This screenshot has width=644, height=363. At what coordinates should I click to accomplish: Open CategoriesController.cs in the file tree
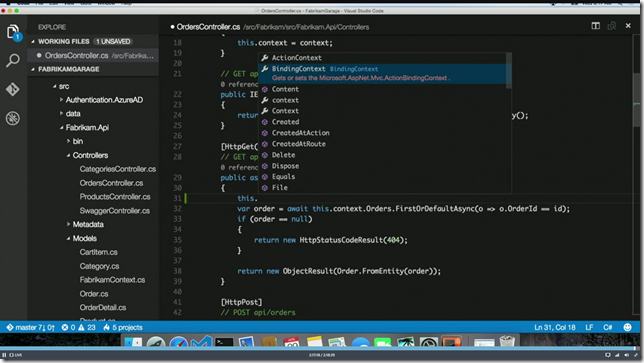pos(117,169)
